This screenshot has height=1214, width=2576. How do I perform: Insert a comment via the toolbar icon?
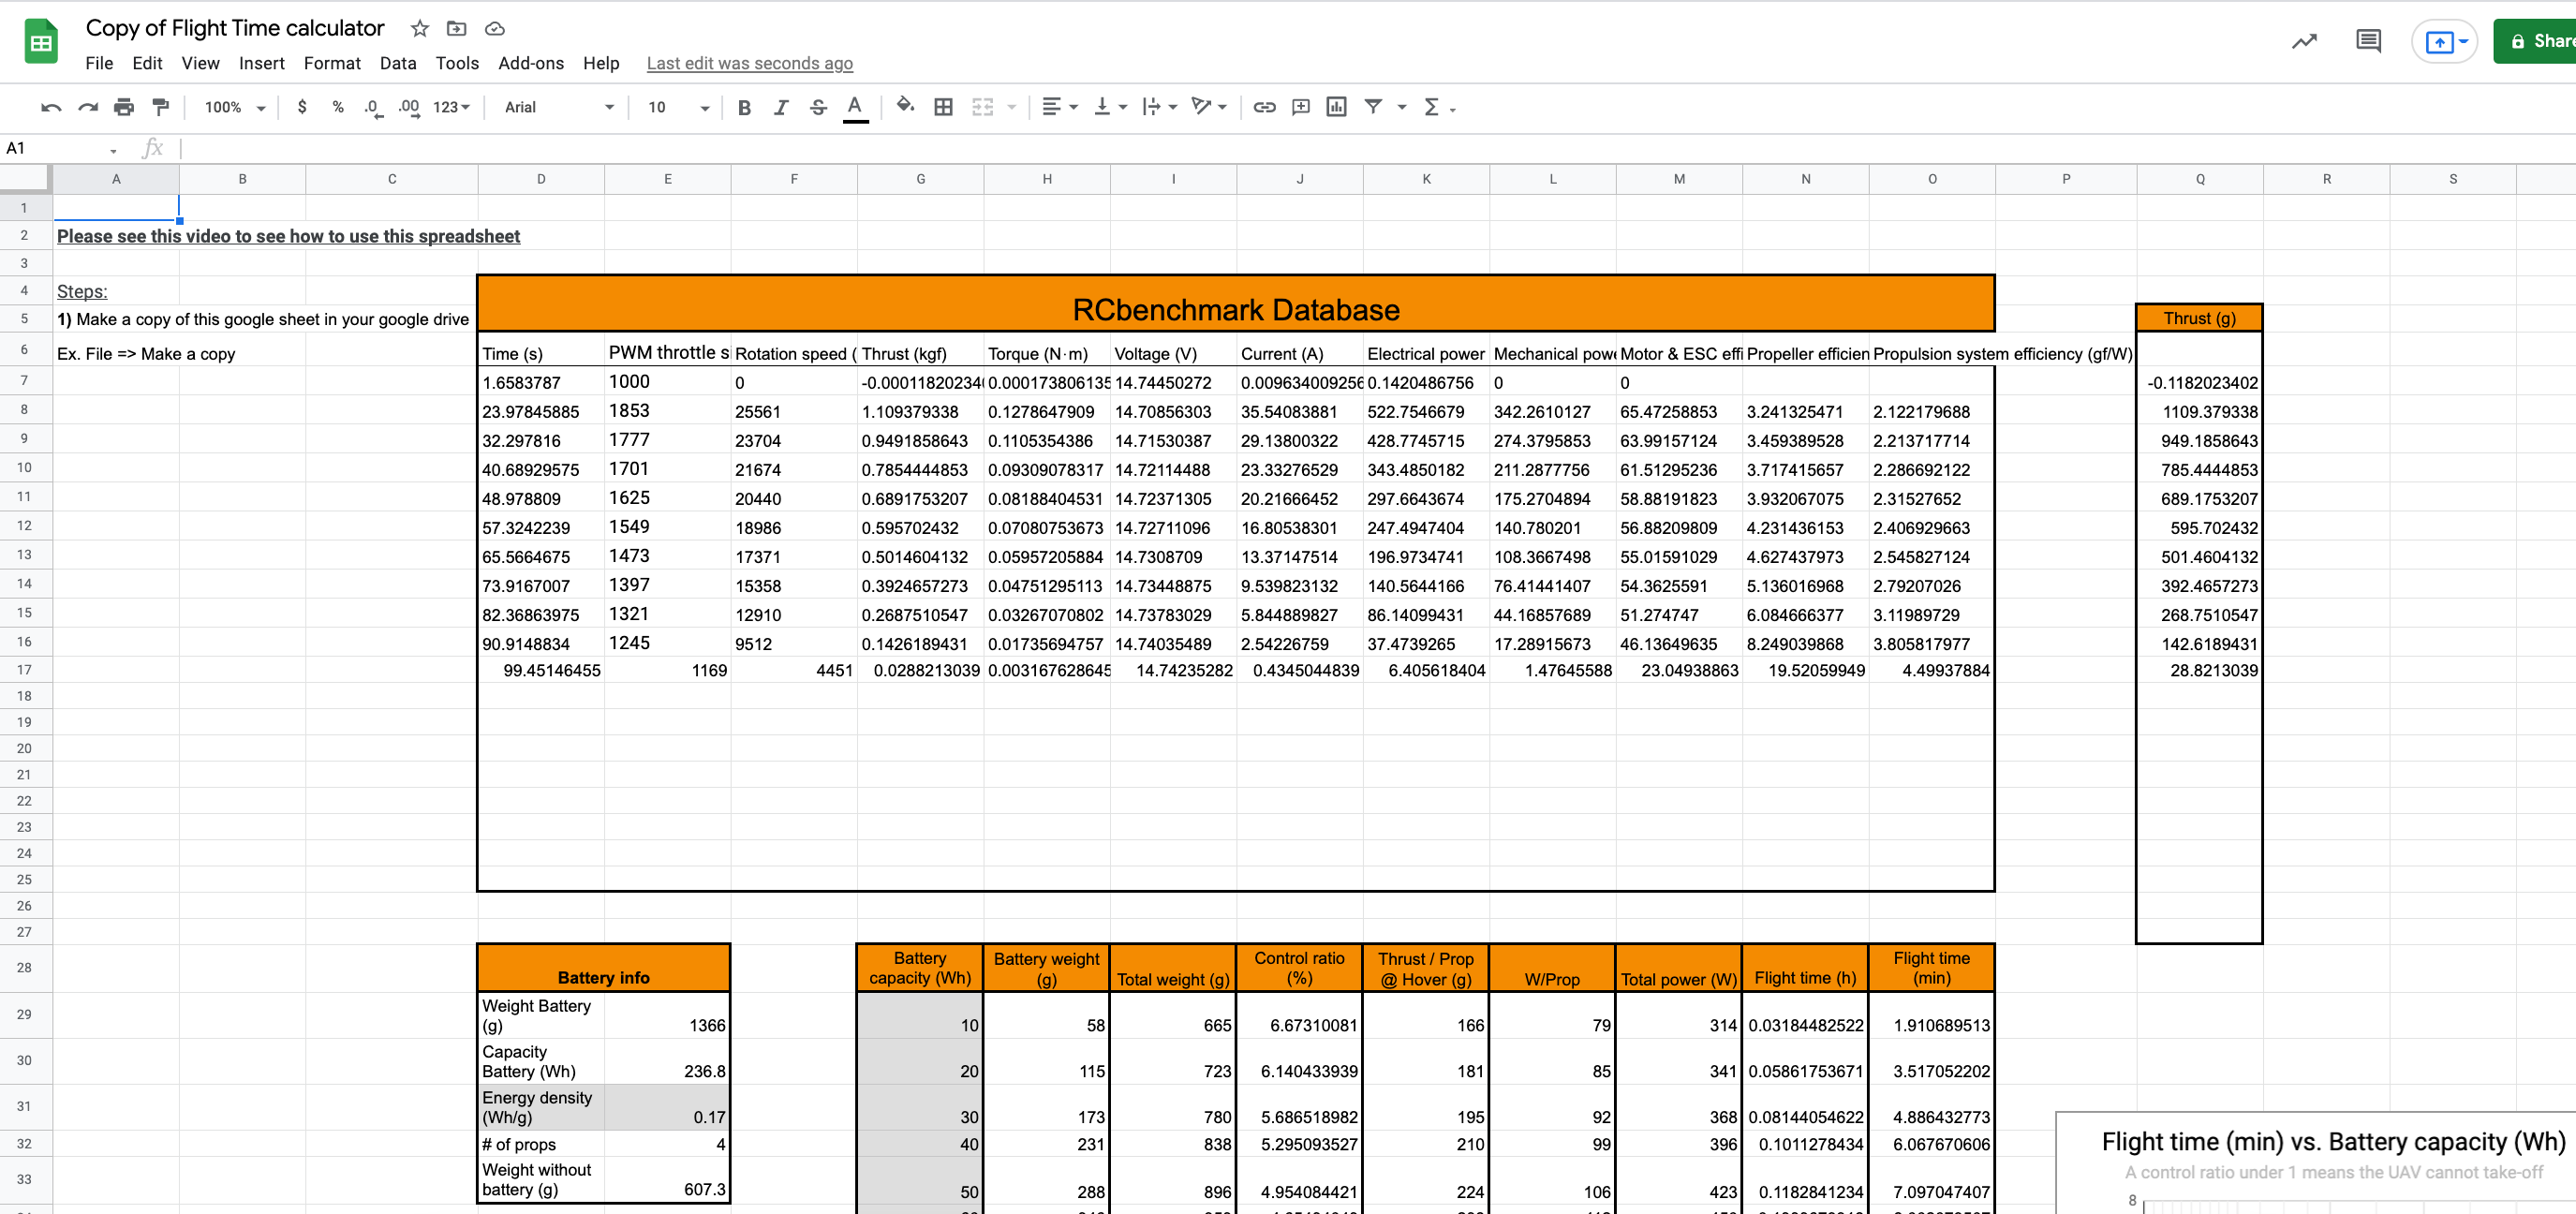[x=1300, y=107]
